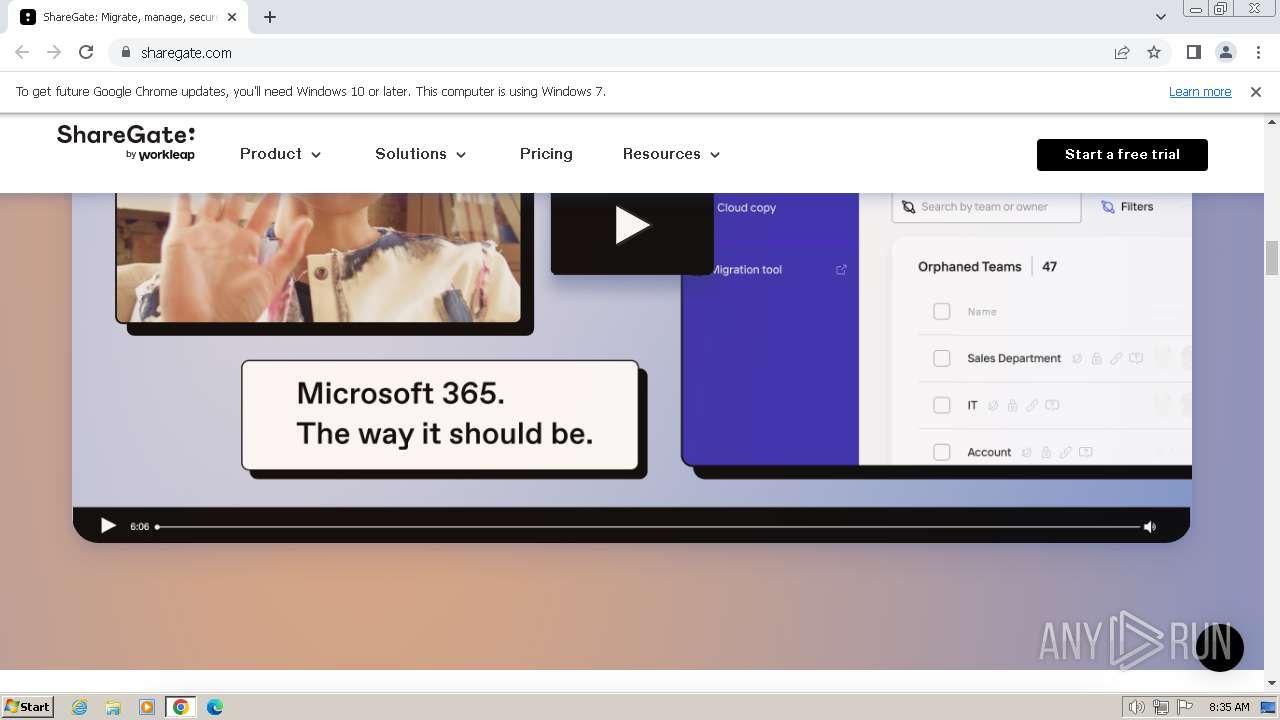Open Windows Media Player from taskbar
Viewport: 1280px width, 720px height.
pyautogui.click(x=147, y=707)
